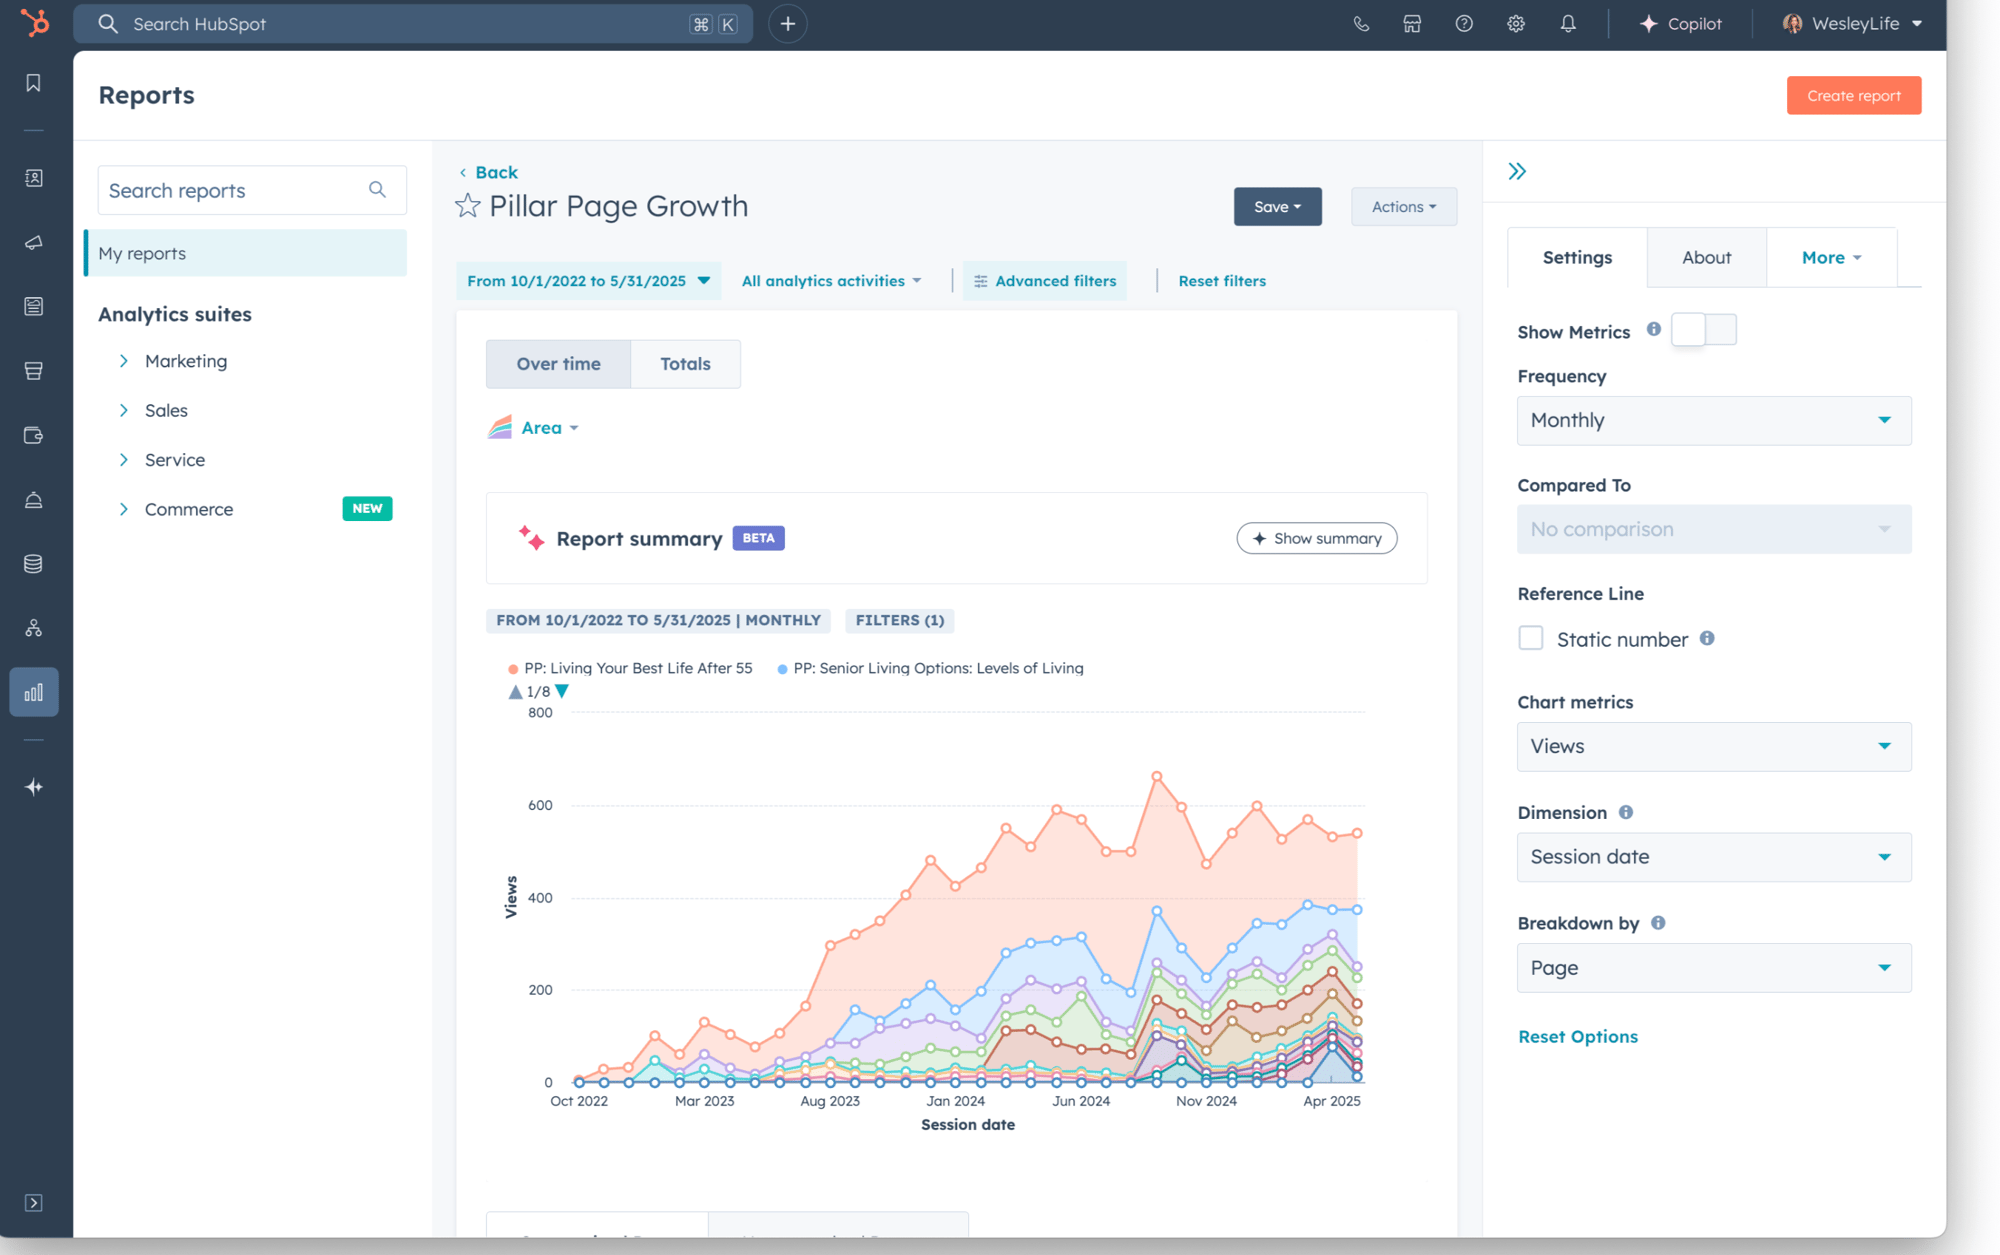Open All analytics activities dropdown
2000x1255 pixels.
click(831, 281)
